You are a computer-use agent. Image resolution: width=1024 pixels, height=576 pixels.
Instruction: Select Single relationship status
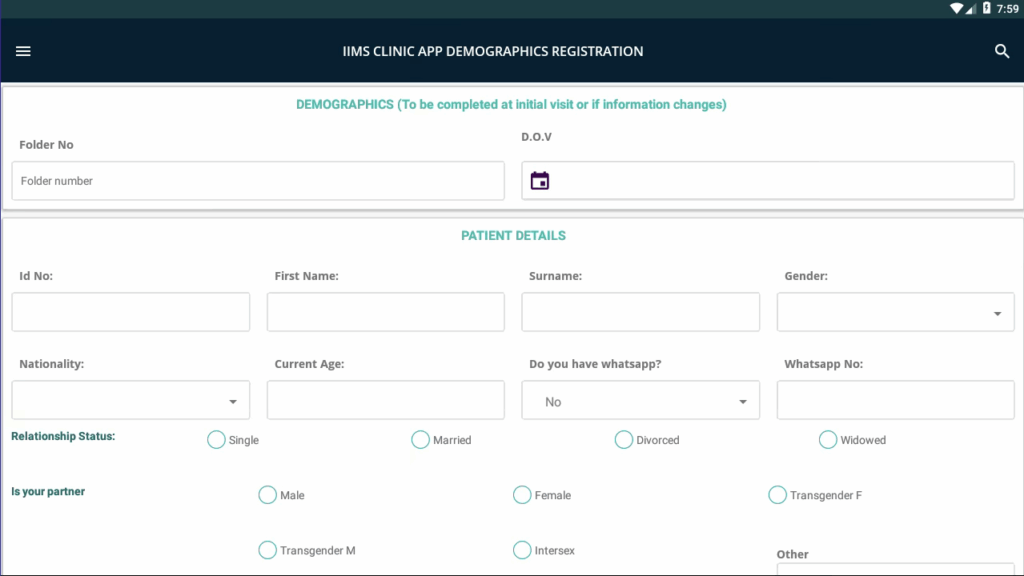tap(216, 440)
